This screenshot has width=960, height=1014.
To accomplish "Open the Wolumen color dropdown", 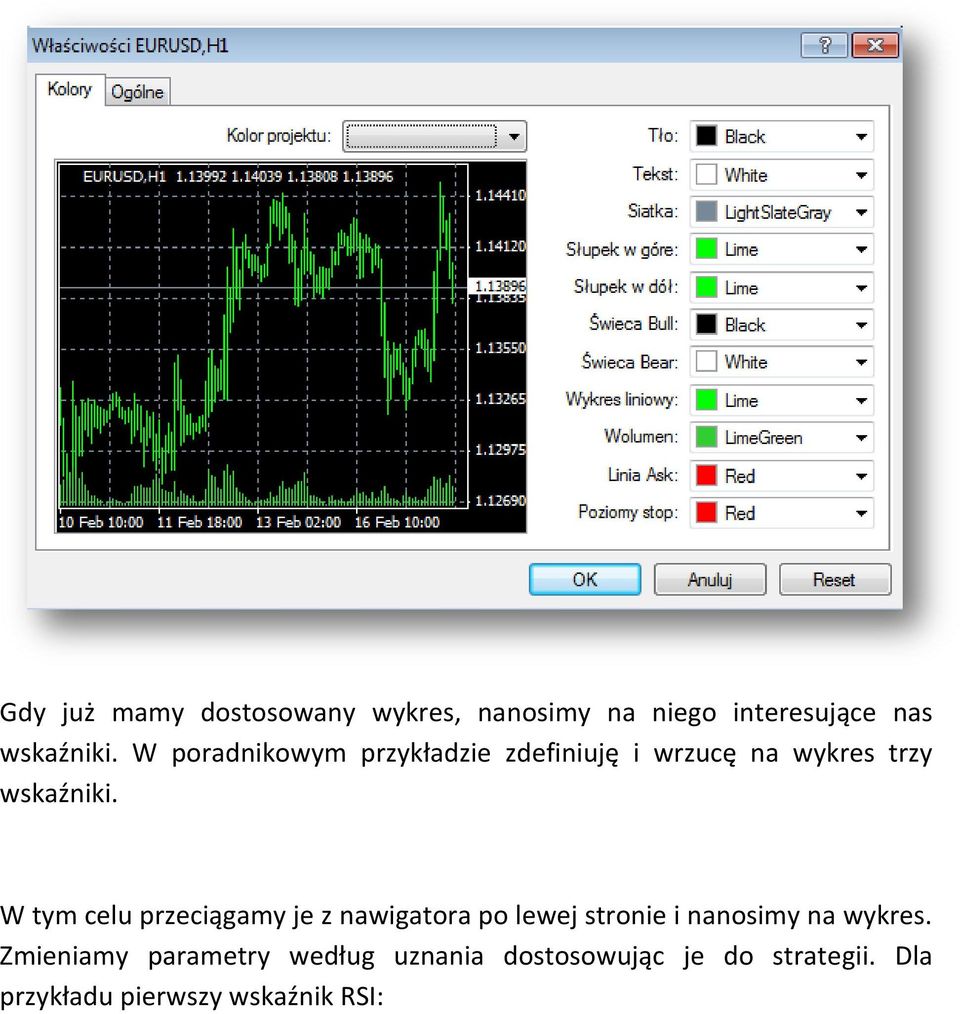I will pyautogui.click(x=781, y=438).
